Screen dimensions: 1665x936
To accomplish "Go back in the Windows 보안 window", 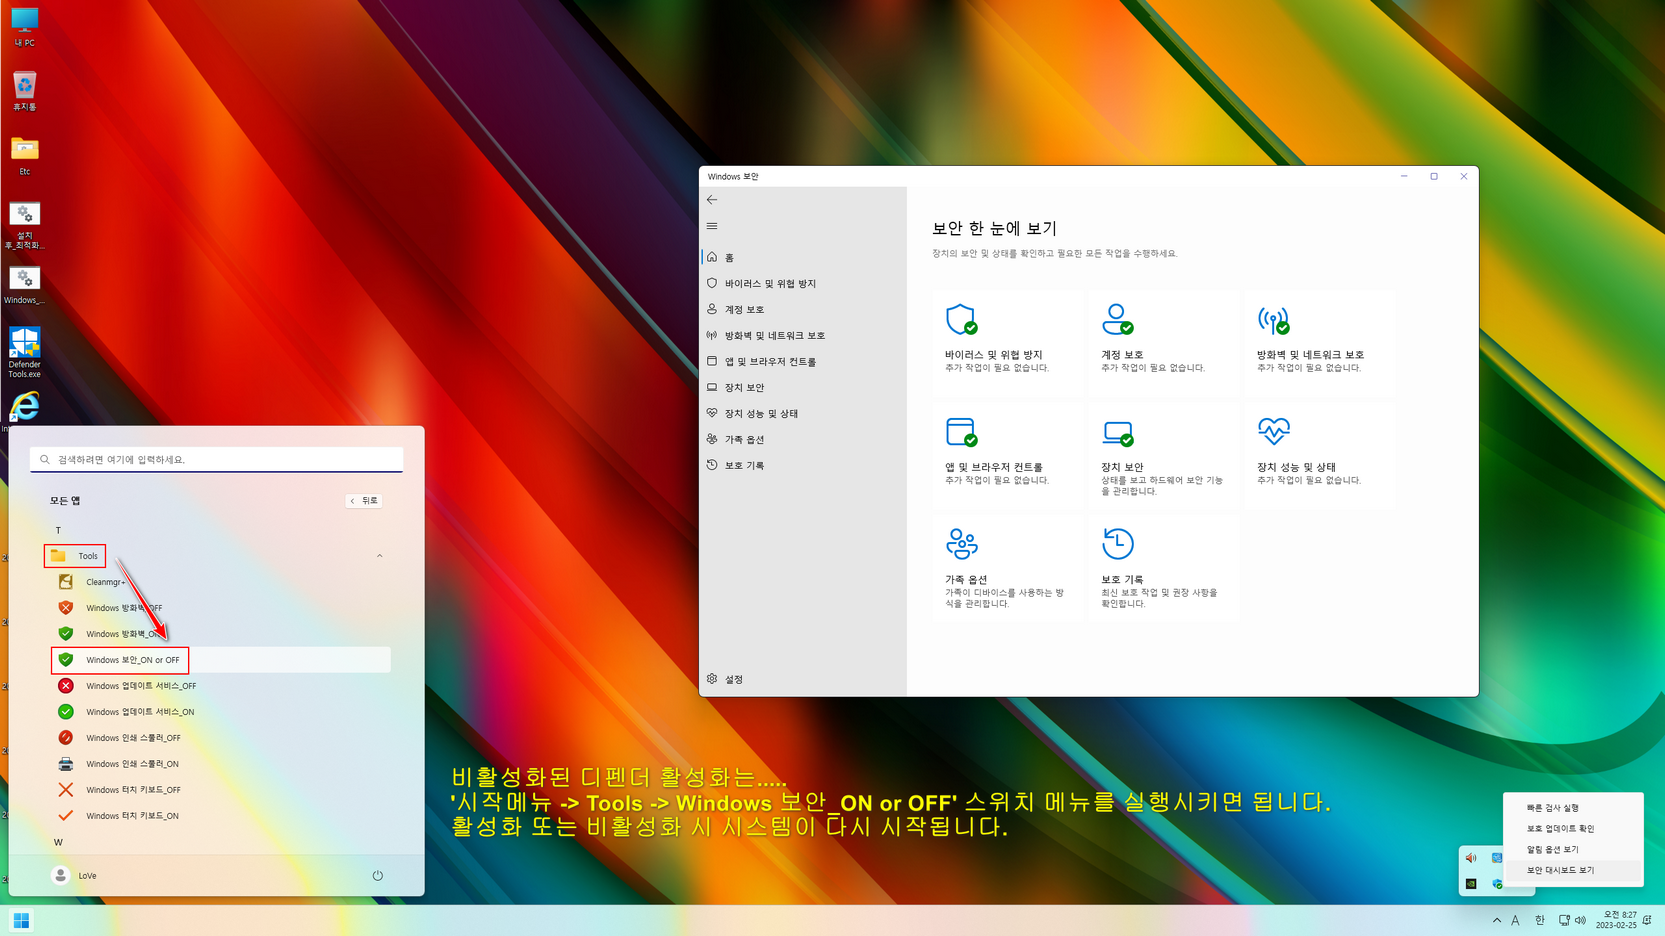I will coord(712,200).
